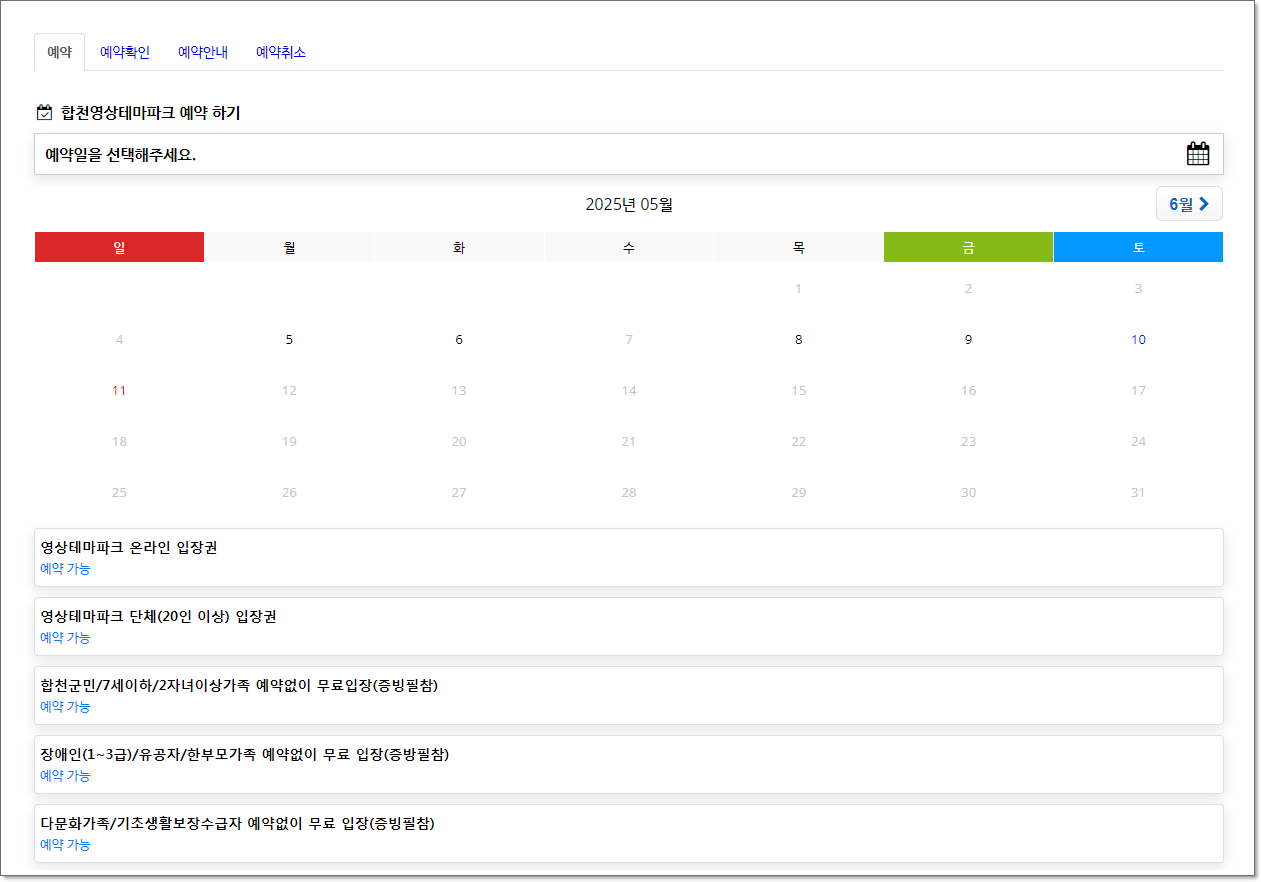This screenshot has height=882, width=1261.
Task: Click disabled date 24 on the calendar
Action: point(1138,442)
